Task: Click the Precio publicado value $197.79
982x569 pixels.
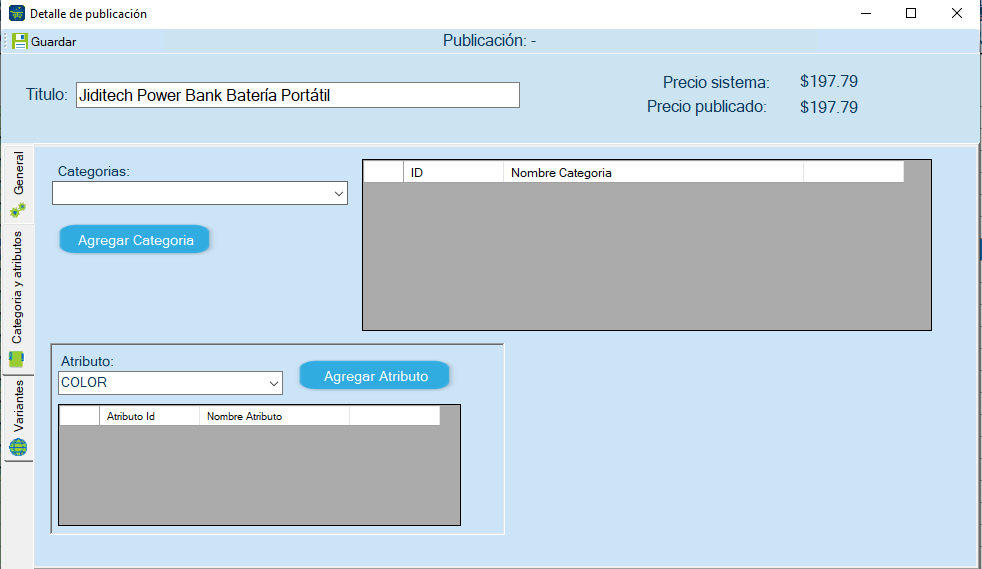Action: tap(829, 107)
